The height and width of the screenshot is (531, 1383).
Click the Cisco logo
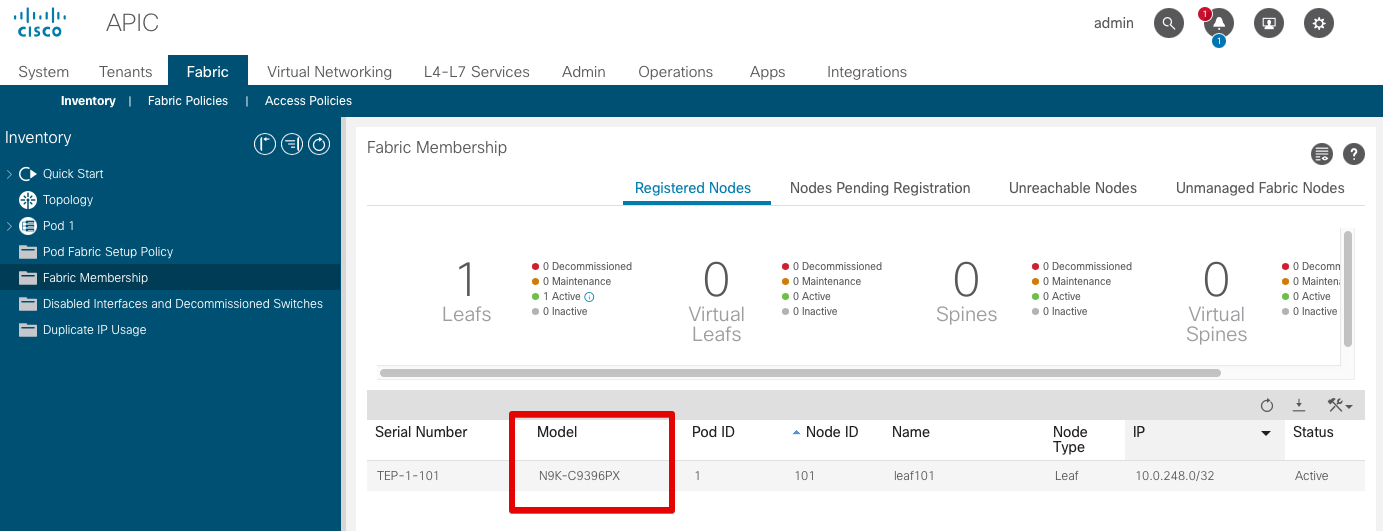pyautogui.click(x=40, y=22)
